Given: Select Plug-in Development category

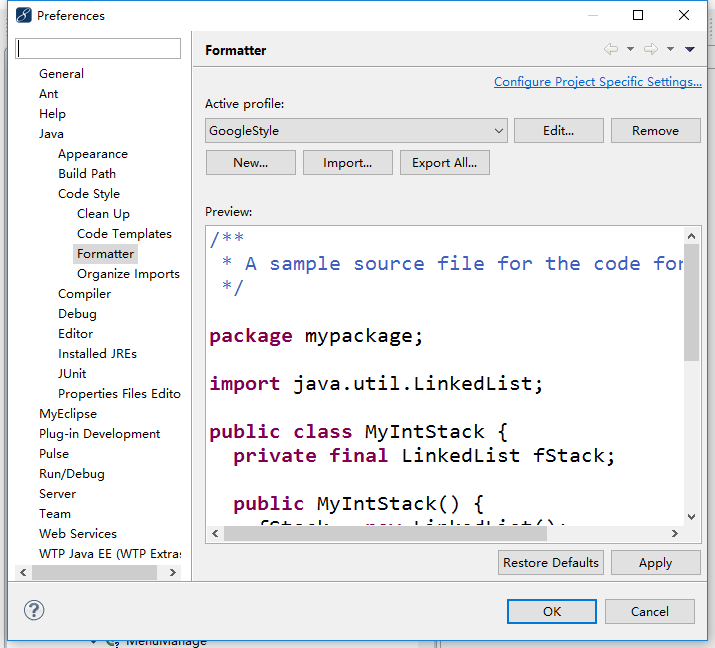Looking at the screenshot, I should (100, 434).
